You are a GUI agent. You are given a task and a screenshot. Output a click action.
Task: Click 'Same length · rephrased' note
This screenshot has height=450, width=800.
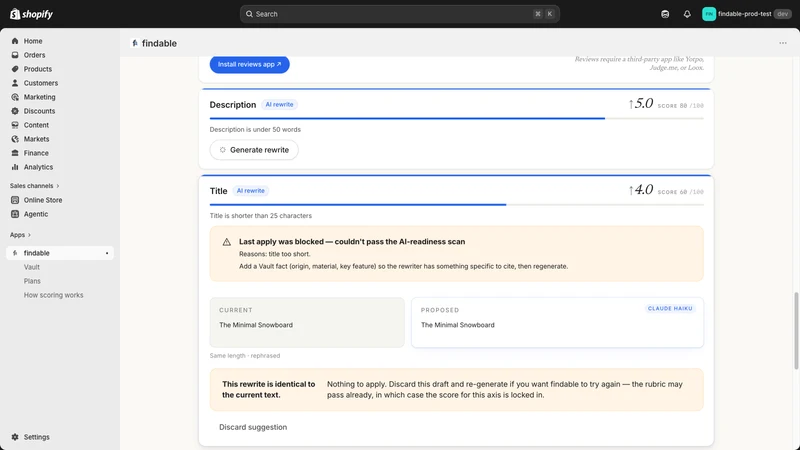coord(245,356)
